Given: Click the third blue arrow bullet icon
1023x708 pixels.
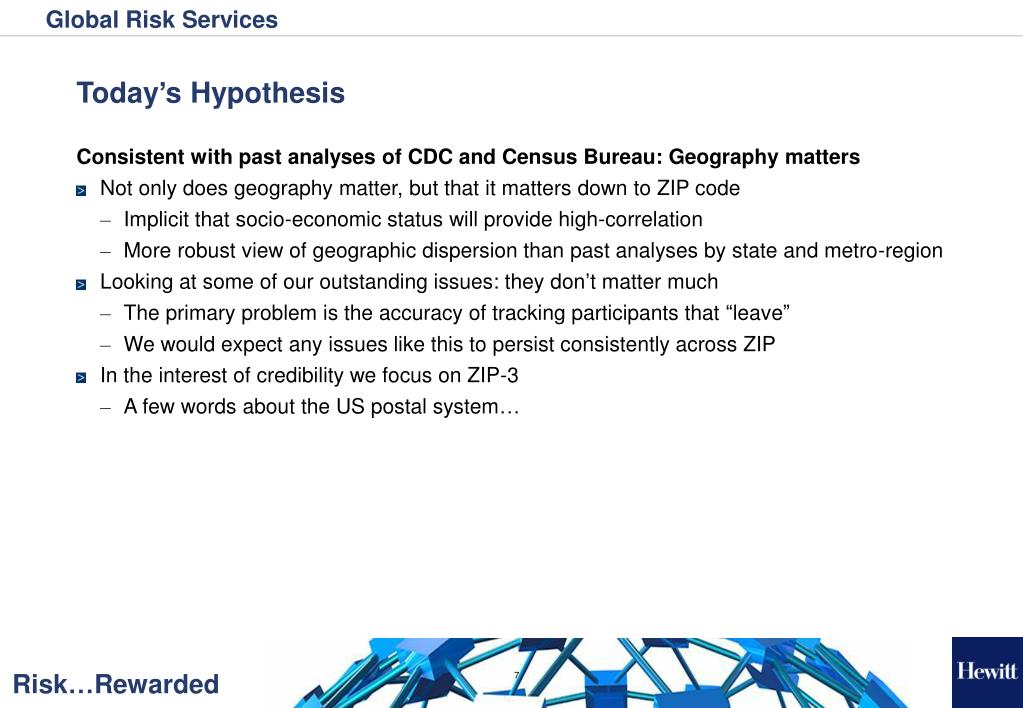Looking at the screenshot, I should (81, 378).
